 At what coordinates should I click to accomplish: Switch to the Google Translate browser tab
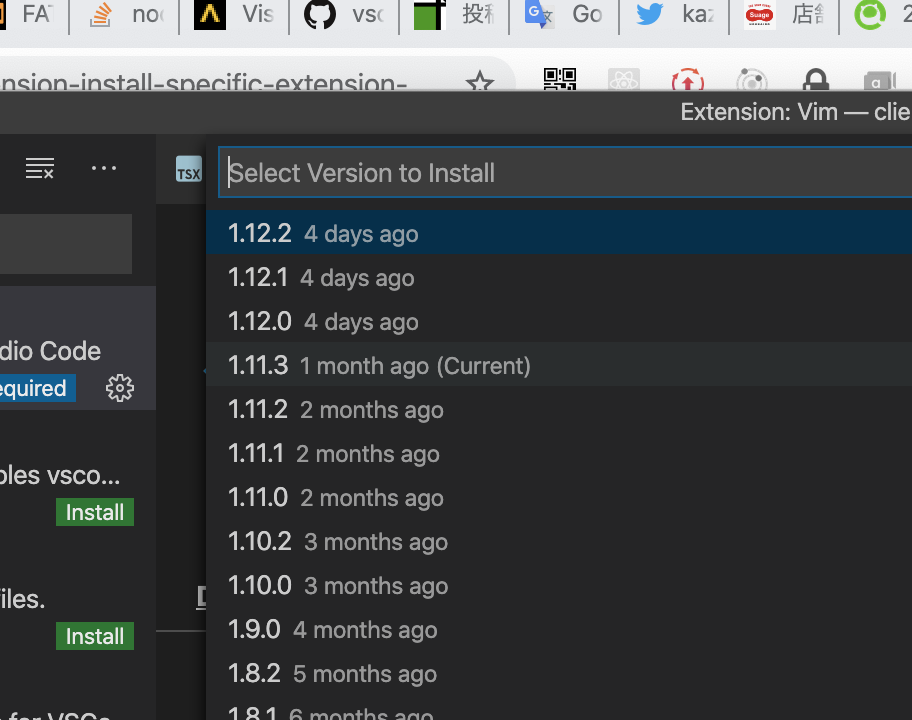(x=562, y=15)
